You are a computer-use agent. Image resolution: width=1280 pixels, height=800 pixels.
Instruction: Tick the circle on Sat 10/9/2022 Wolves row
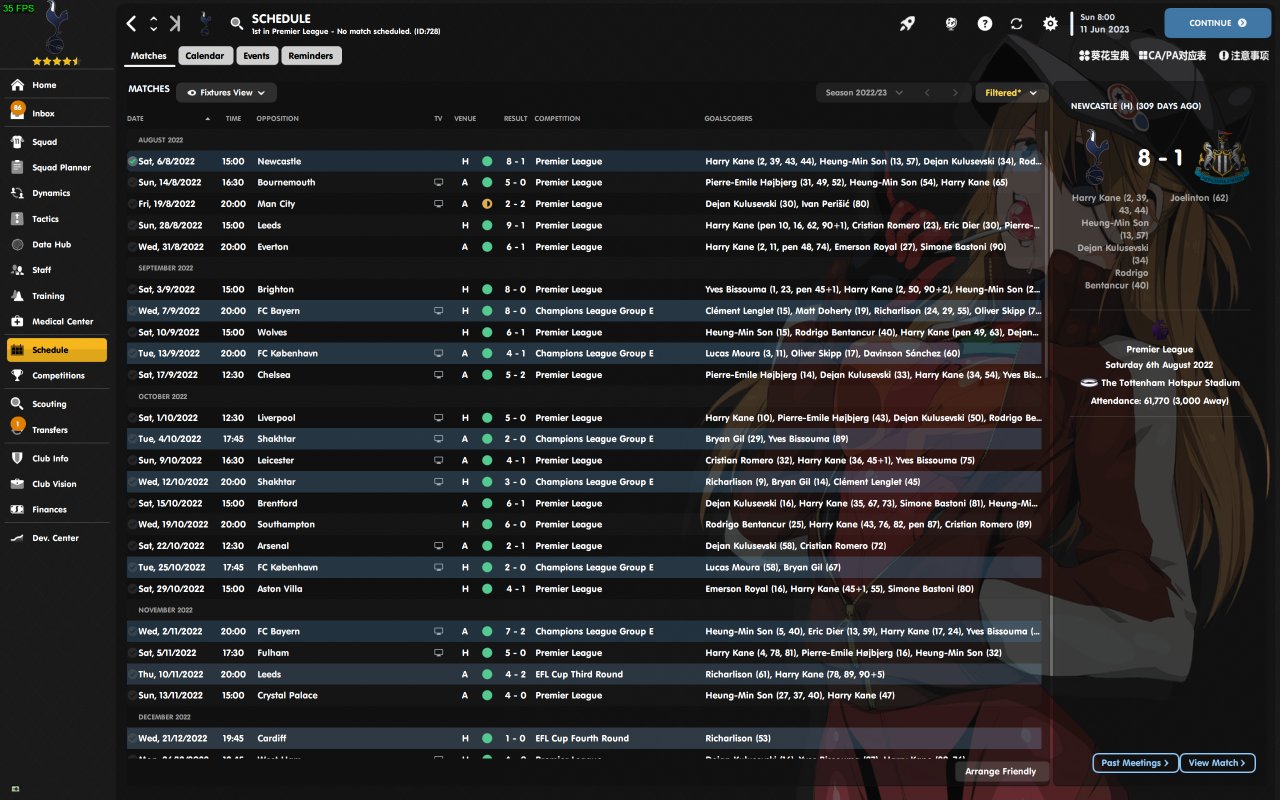point(133,332)
